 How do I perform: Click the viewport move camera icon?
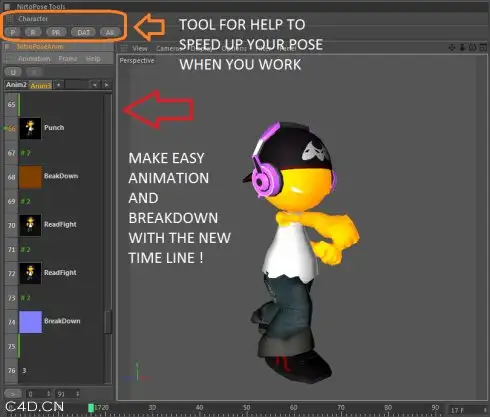[452, 48]
